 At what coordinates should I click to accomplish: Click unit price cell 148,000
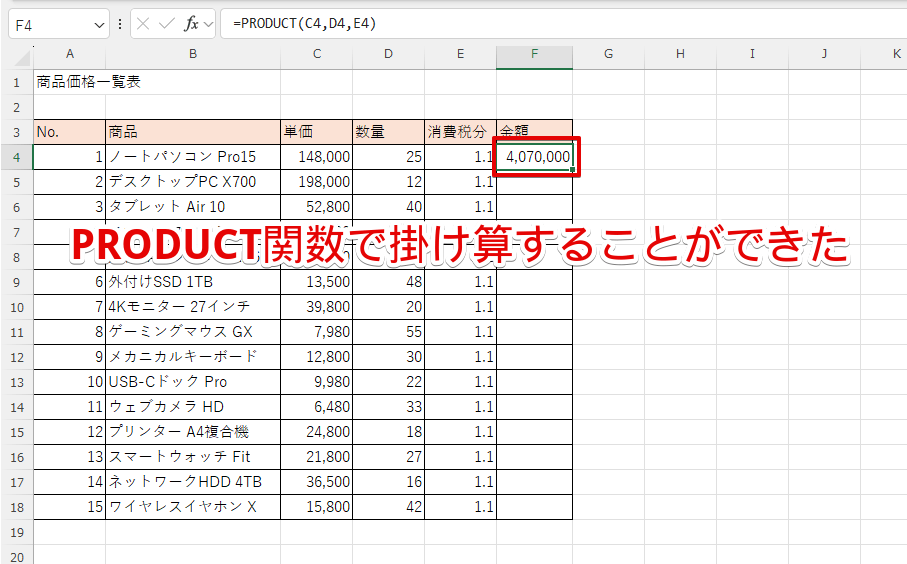[316, 157]
